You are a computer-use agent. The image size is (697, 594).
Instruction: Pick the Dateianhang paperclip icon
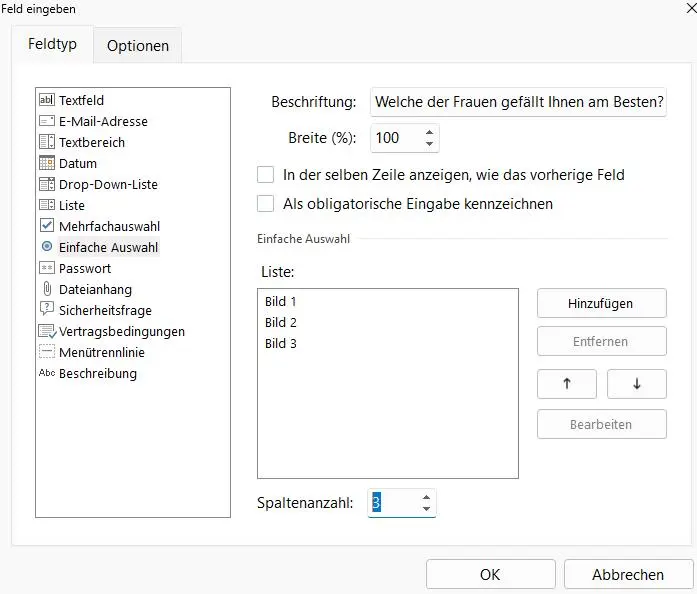(47, 289)
